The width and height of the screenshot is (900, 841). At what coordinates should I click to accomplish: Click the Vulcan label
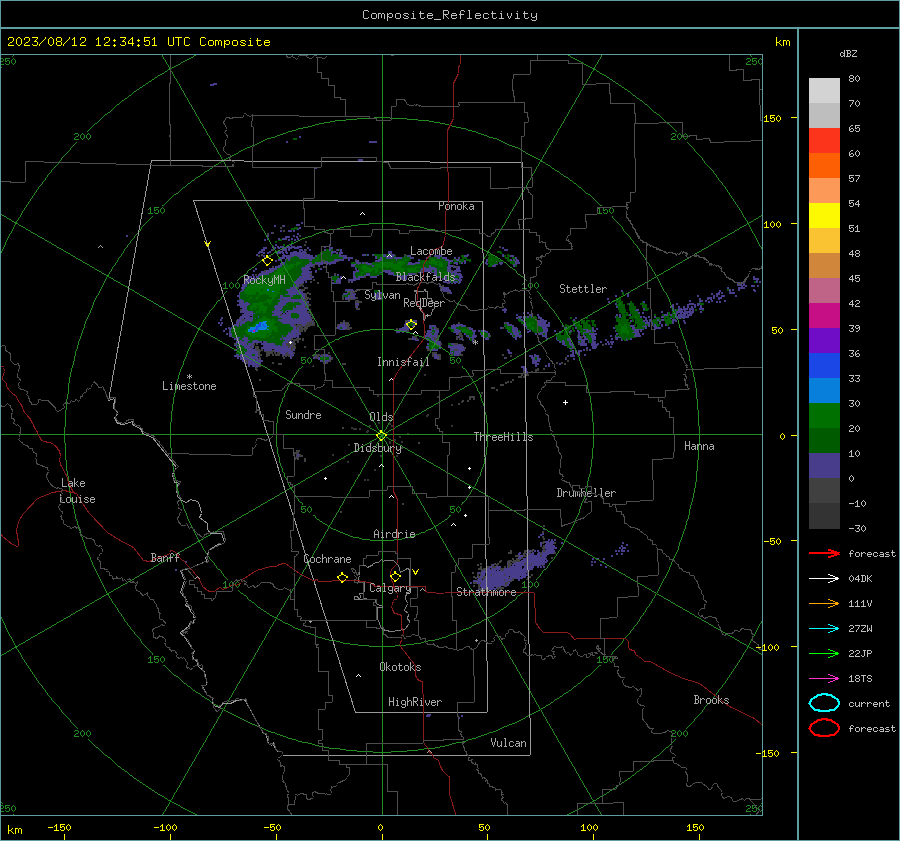(x=508, y=743)
